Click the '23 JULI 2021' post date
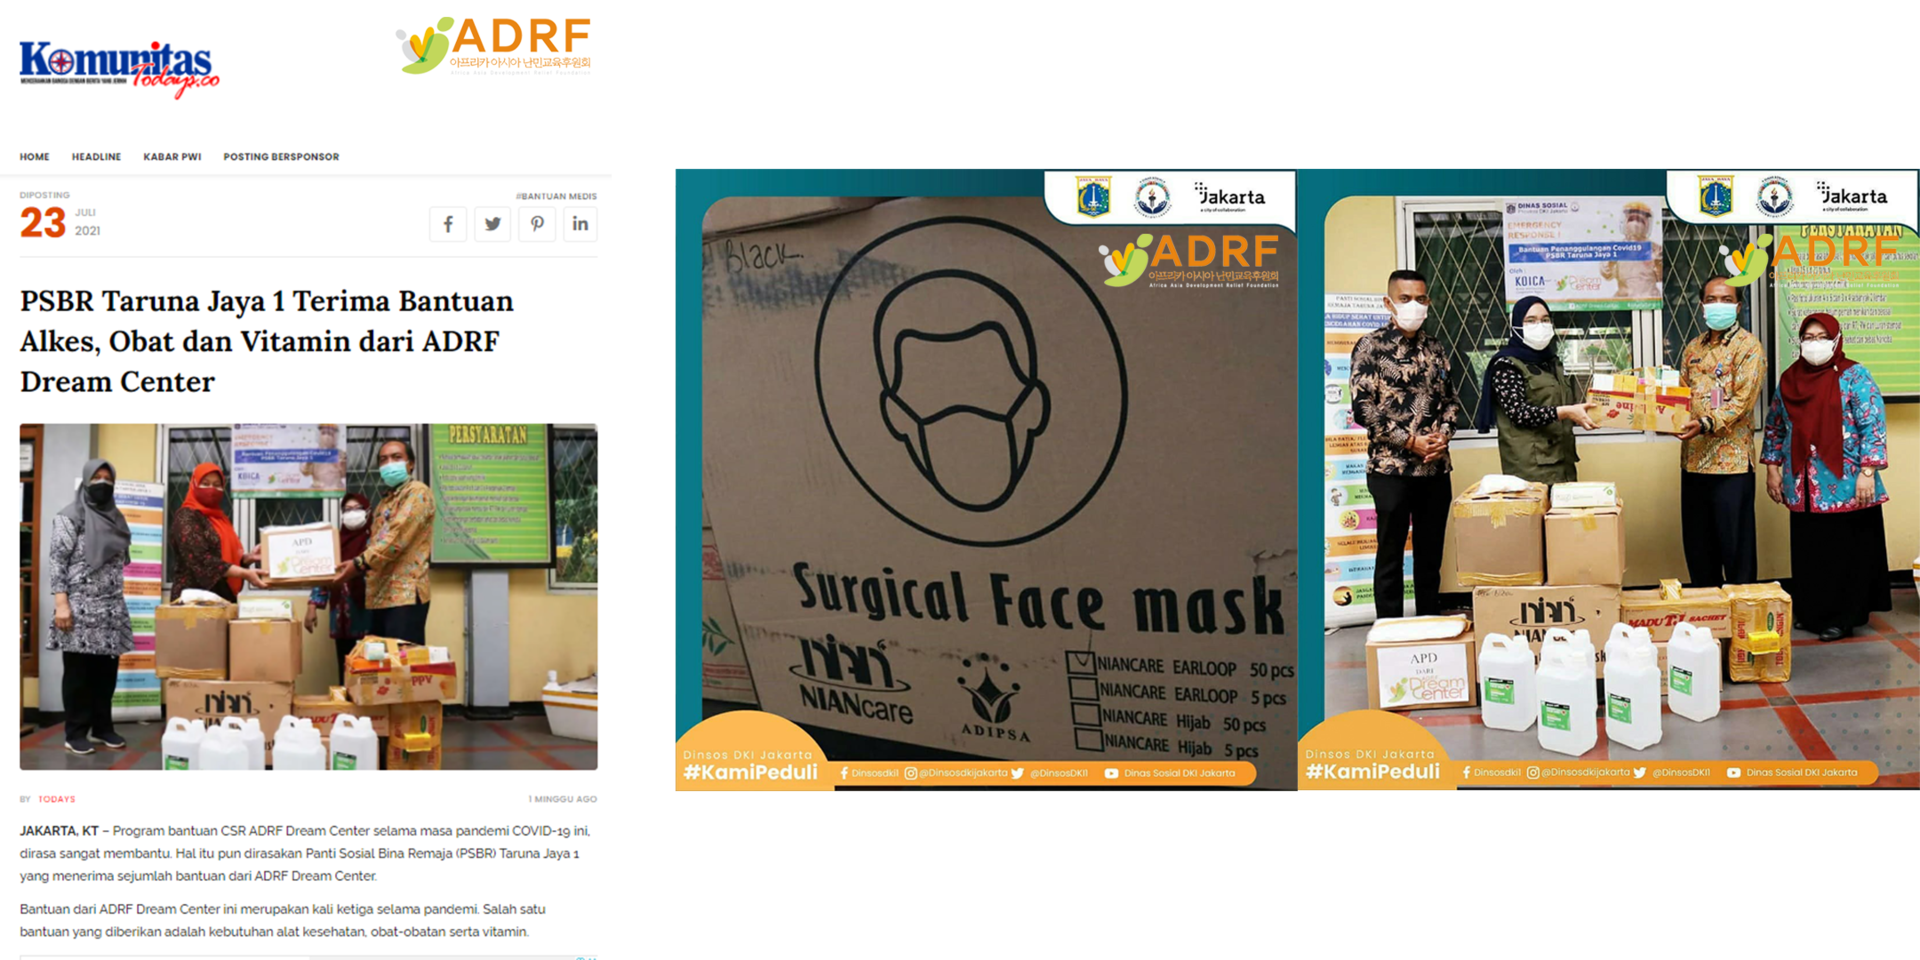This screenshot has width=1920, height=960. (60, 221)
